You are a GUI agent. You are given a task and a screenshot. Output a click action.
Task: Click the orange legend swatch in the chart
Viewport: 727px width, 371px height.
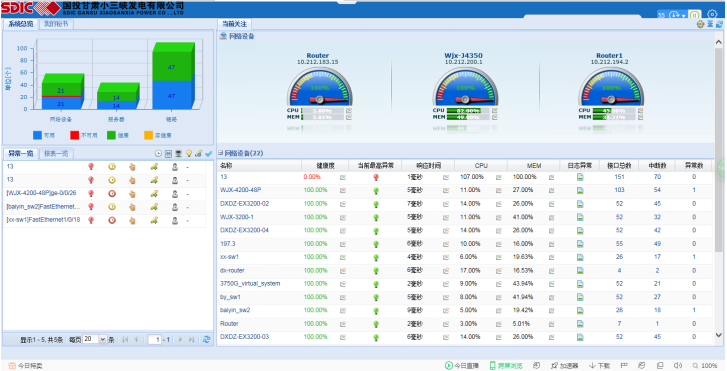tap(148, 135)
